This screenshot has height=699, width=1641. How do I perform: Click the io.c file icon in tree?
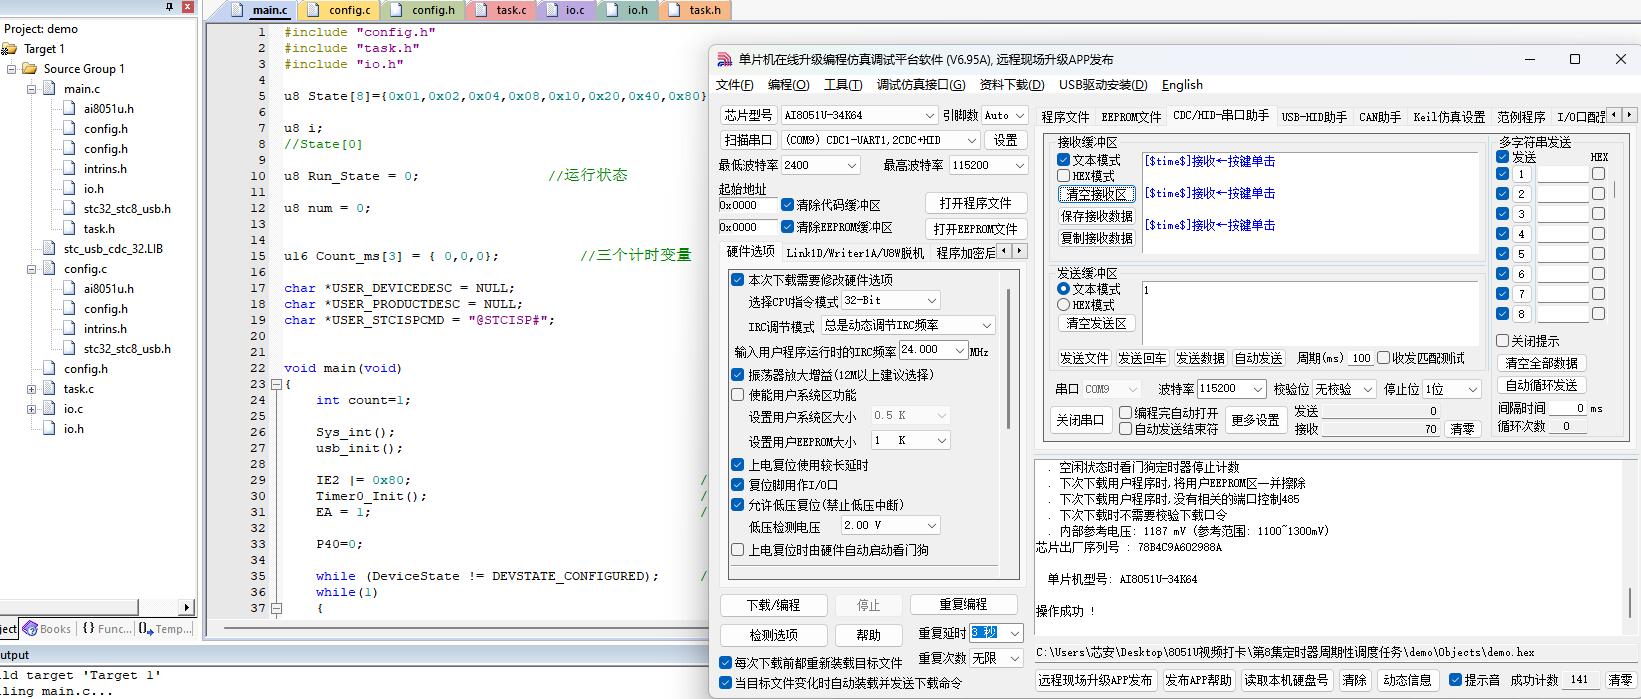tap(49, 409)
